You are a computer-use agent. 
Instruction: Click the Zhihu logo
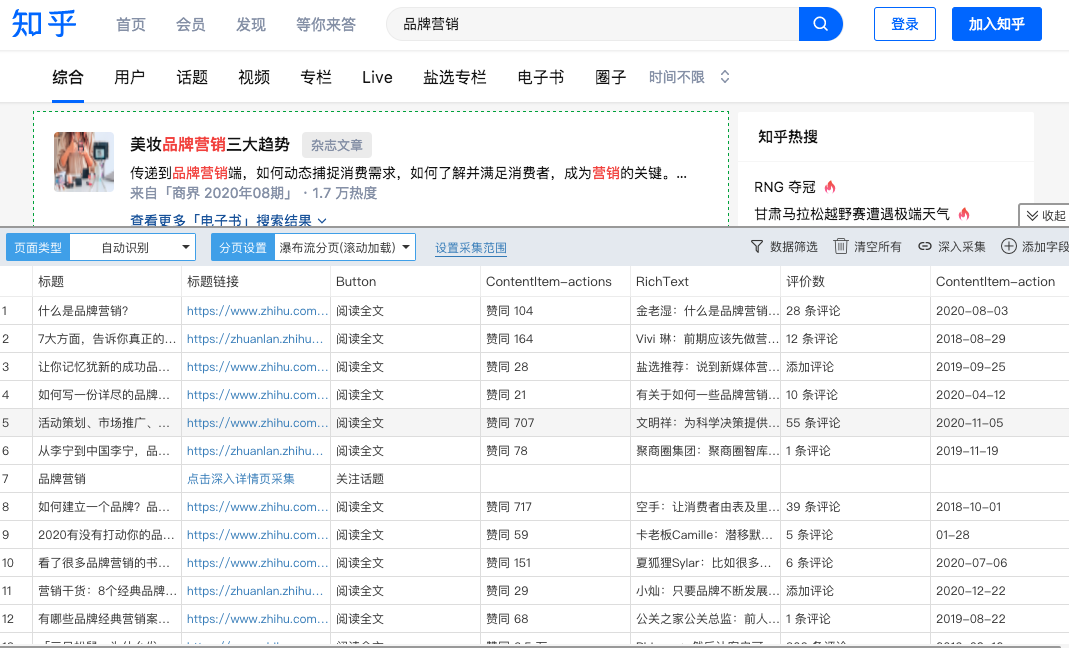[44, 24]
